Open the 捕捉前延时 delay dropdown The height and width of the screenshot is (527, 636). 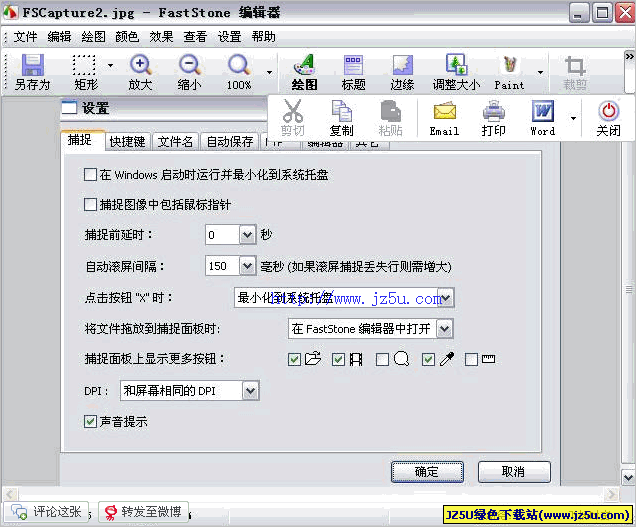pyautogui.click(x=249, y=235)
